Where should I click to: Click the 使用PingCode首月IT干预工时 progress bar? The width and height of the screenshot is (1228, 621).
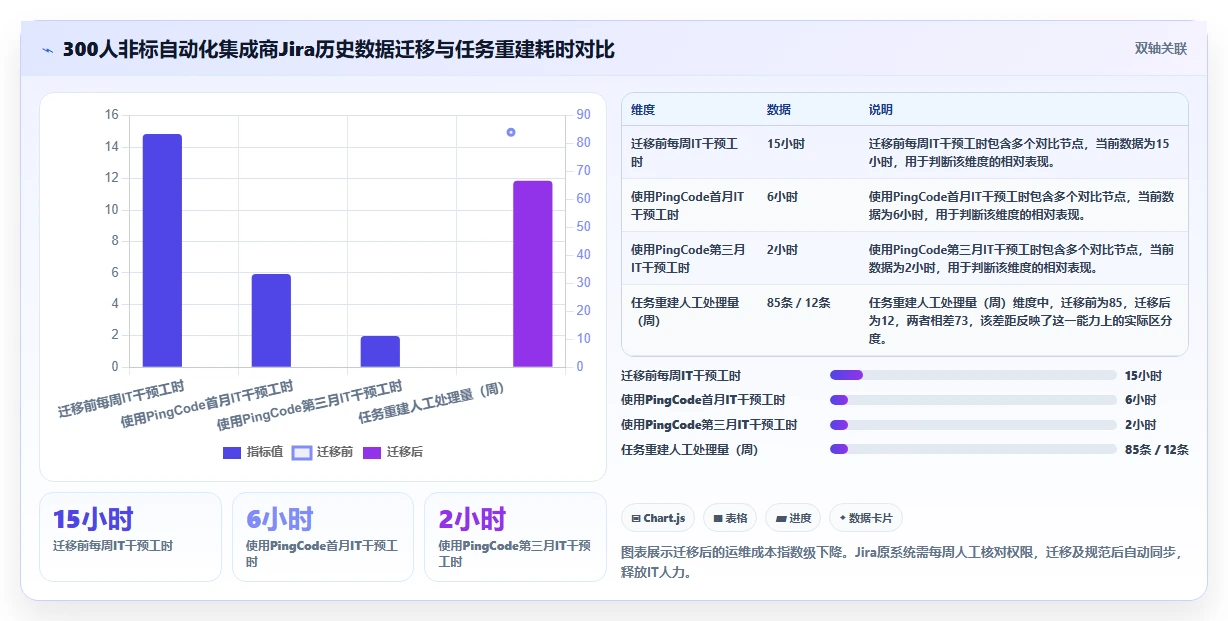(x=973, y=400)
